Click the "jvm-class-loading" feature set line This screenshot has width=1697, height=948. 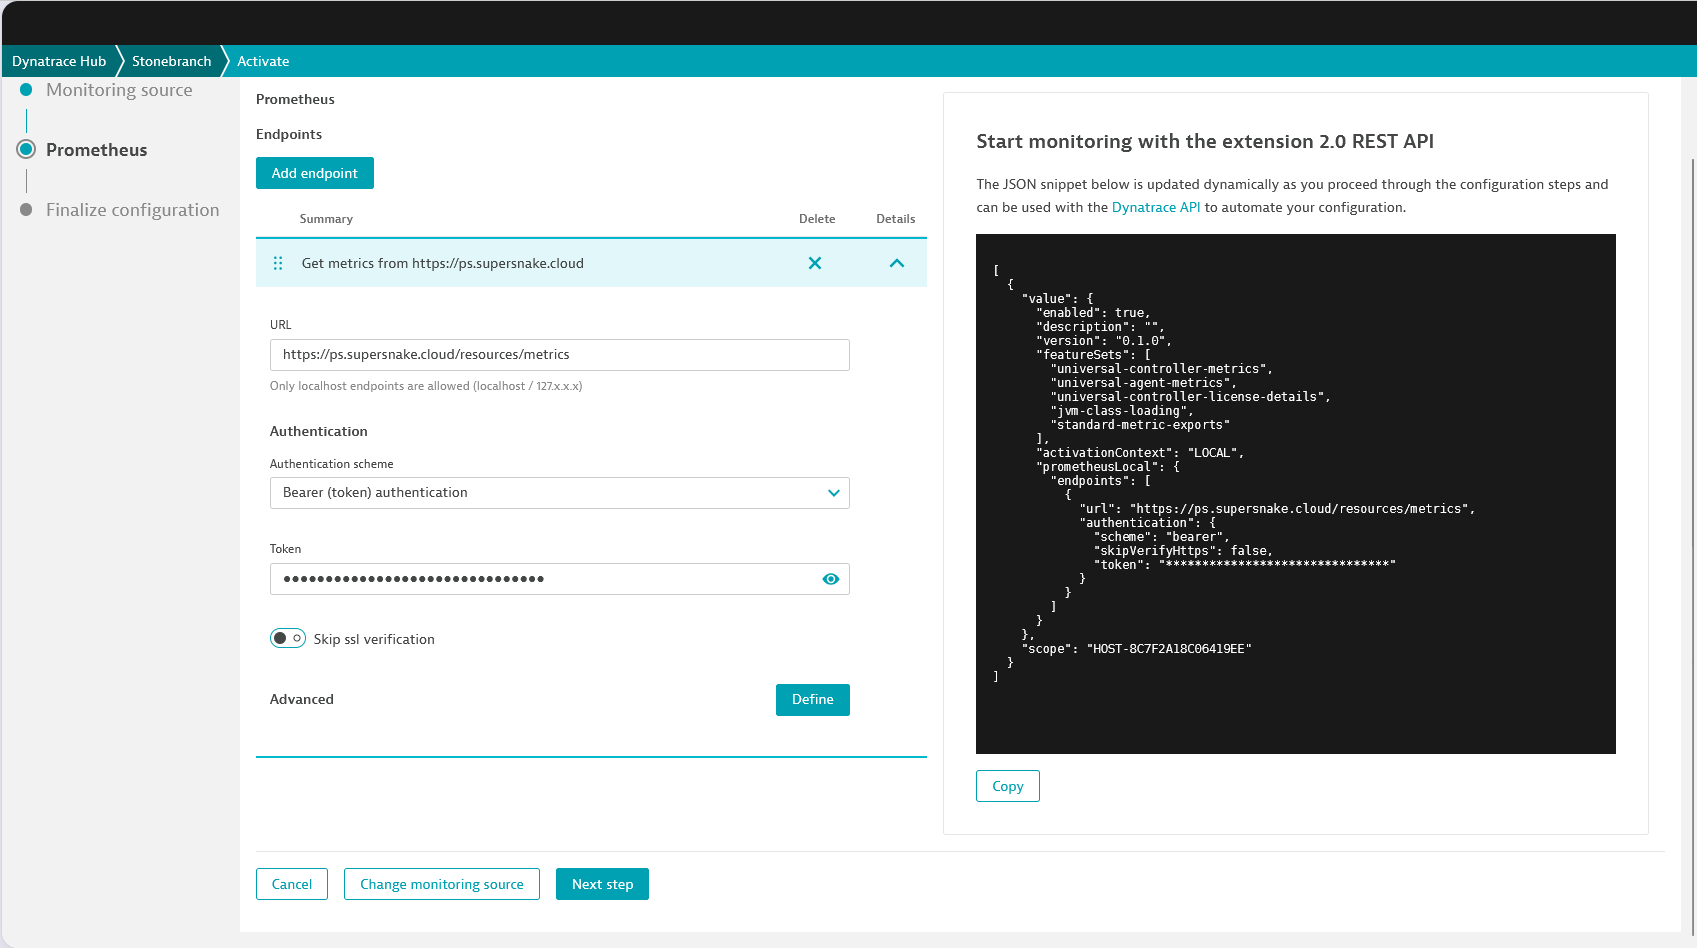1122,411
